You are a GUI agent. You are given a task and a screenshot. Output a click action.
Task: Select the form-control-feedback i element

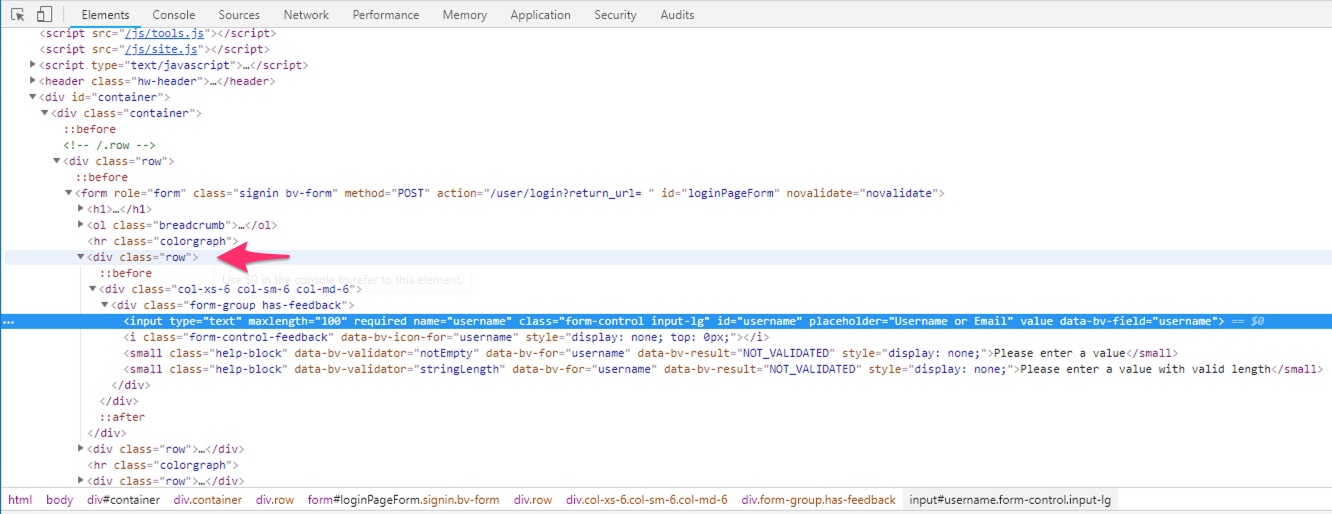[x=446, y=337]
